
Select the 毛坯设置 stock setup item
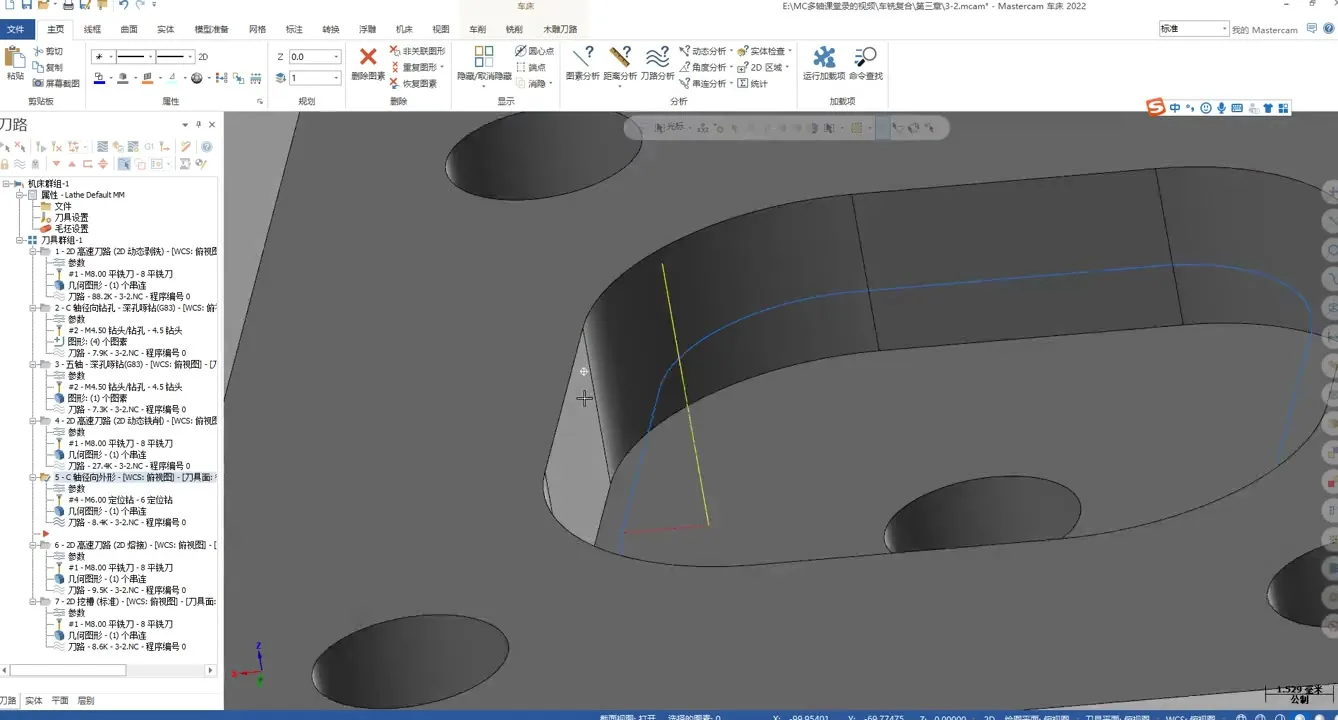point(71,229)
